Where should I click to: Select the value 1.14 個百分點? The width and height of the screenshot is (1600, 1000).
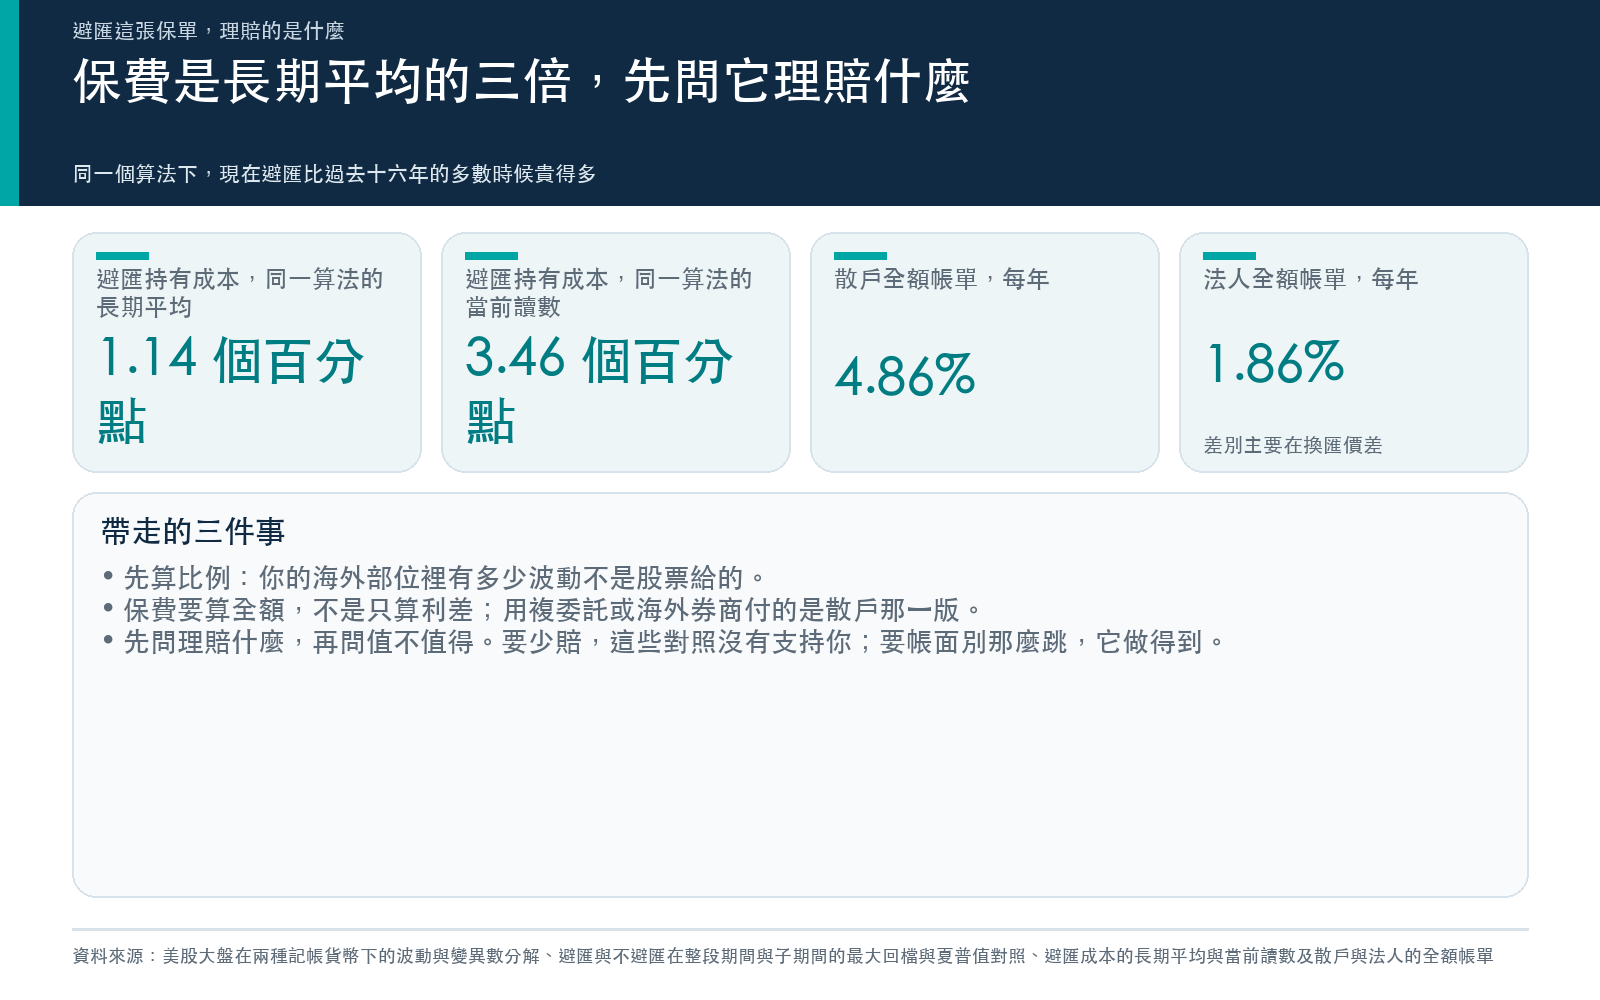tap(231, 389)
